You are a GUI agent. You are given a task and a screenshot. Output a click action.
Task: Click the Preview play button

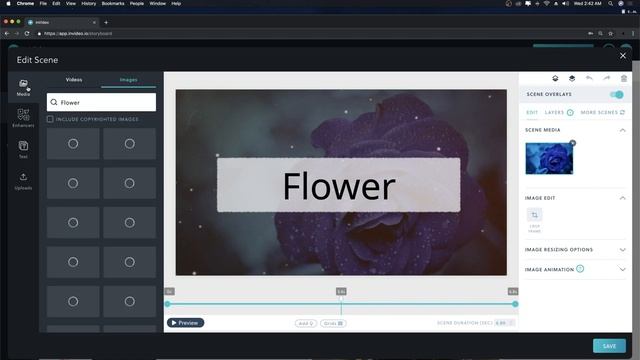point(185,323)
